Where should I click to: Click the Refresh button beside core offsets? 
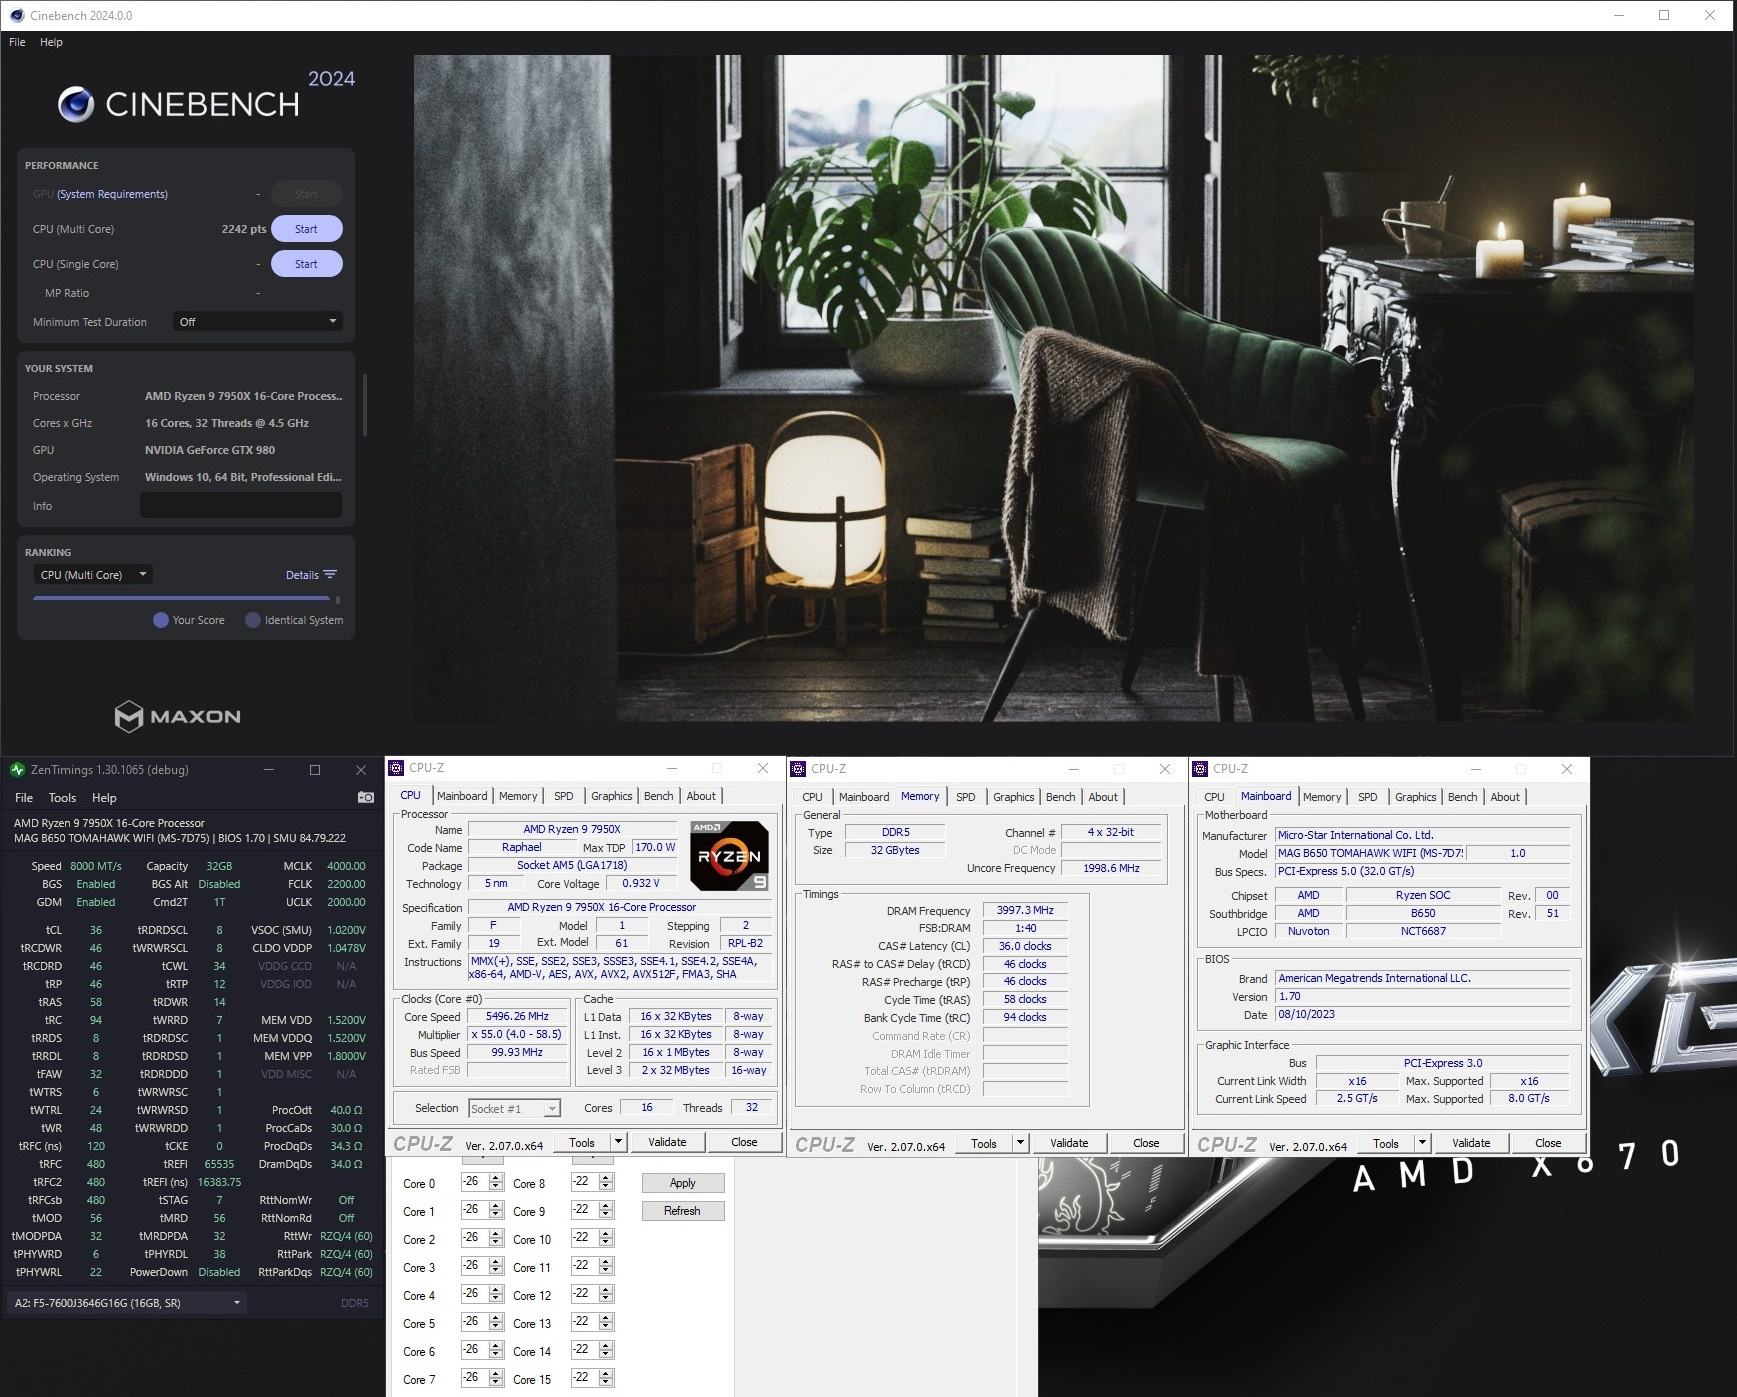pyautogui.click(x=683, y=1211)
